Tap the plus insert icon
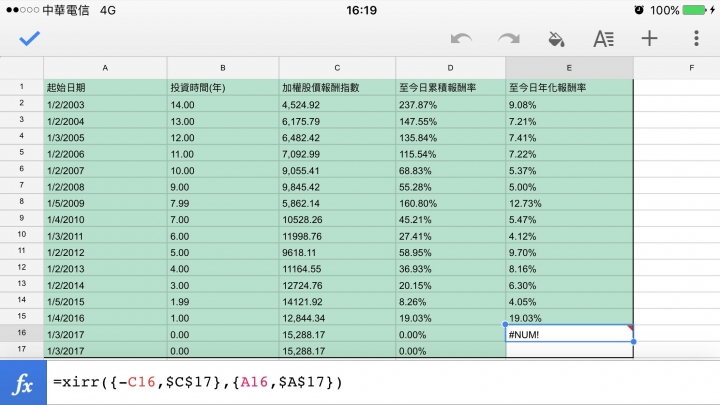Image resolution: width=720 pixels, height=405 pixels. [x=649, y=38]
